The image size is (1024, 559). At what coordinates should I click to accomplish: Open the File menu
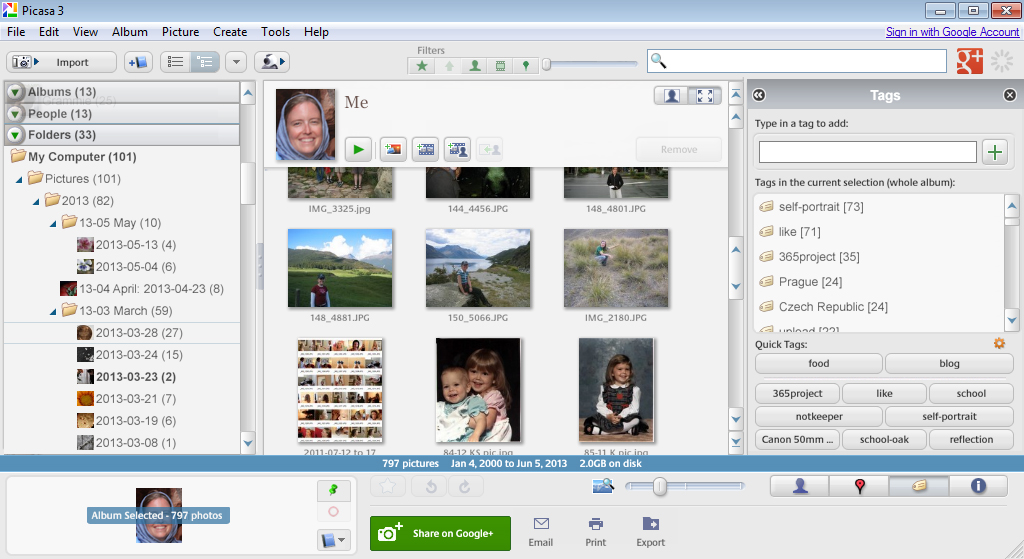pos(16,31)
